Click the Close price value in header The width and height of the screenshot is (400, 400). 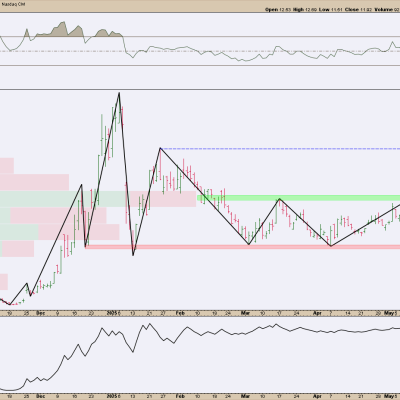(x=365, y=10)
